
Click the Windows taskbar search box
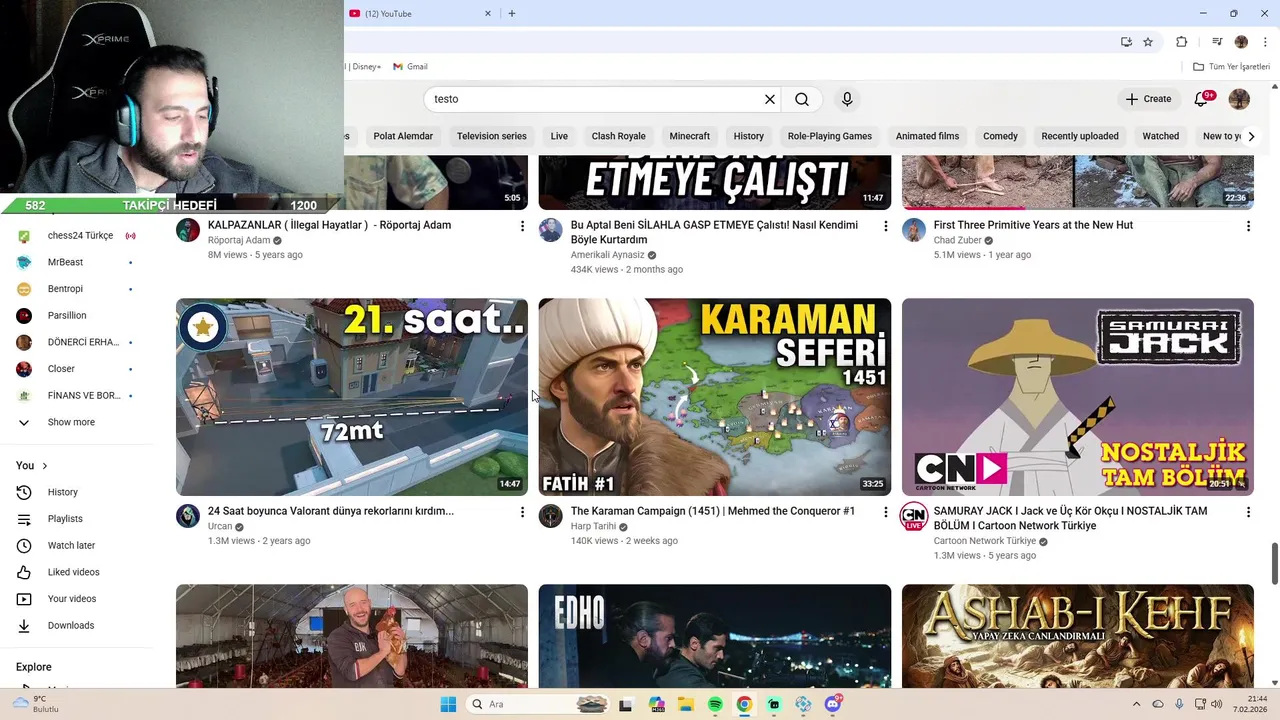coord(536,704)
